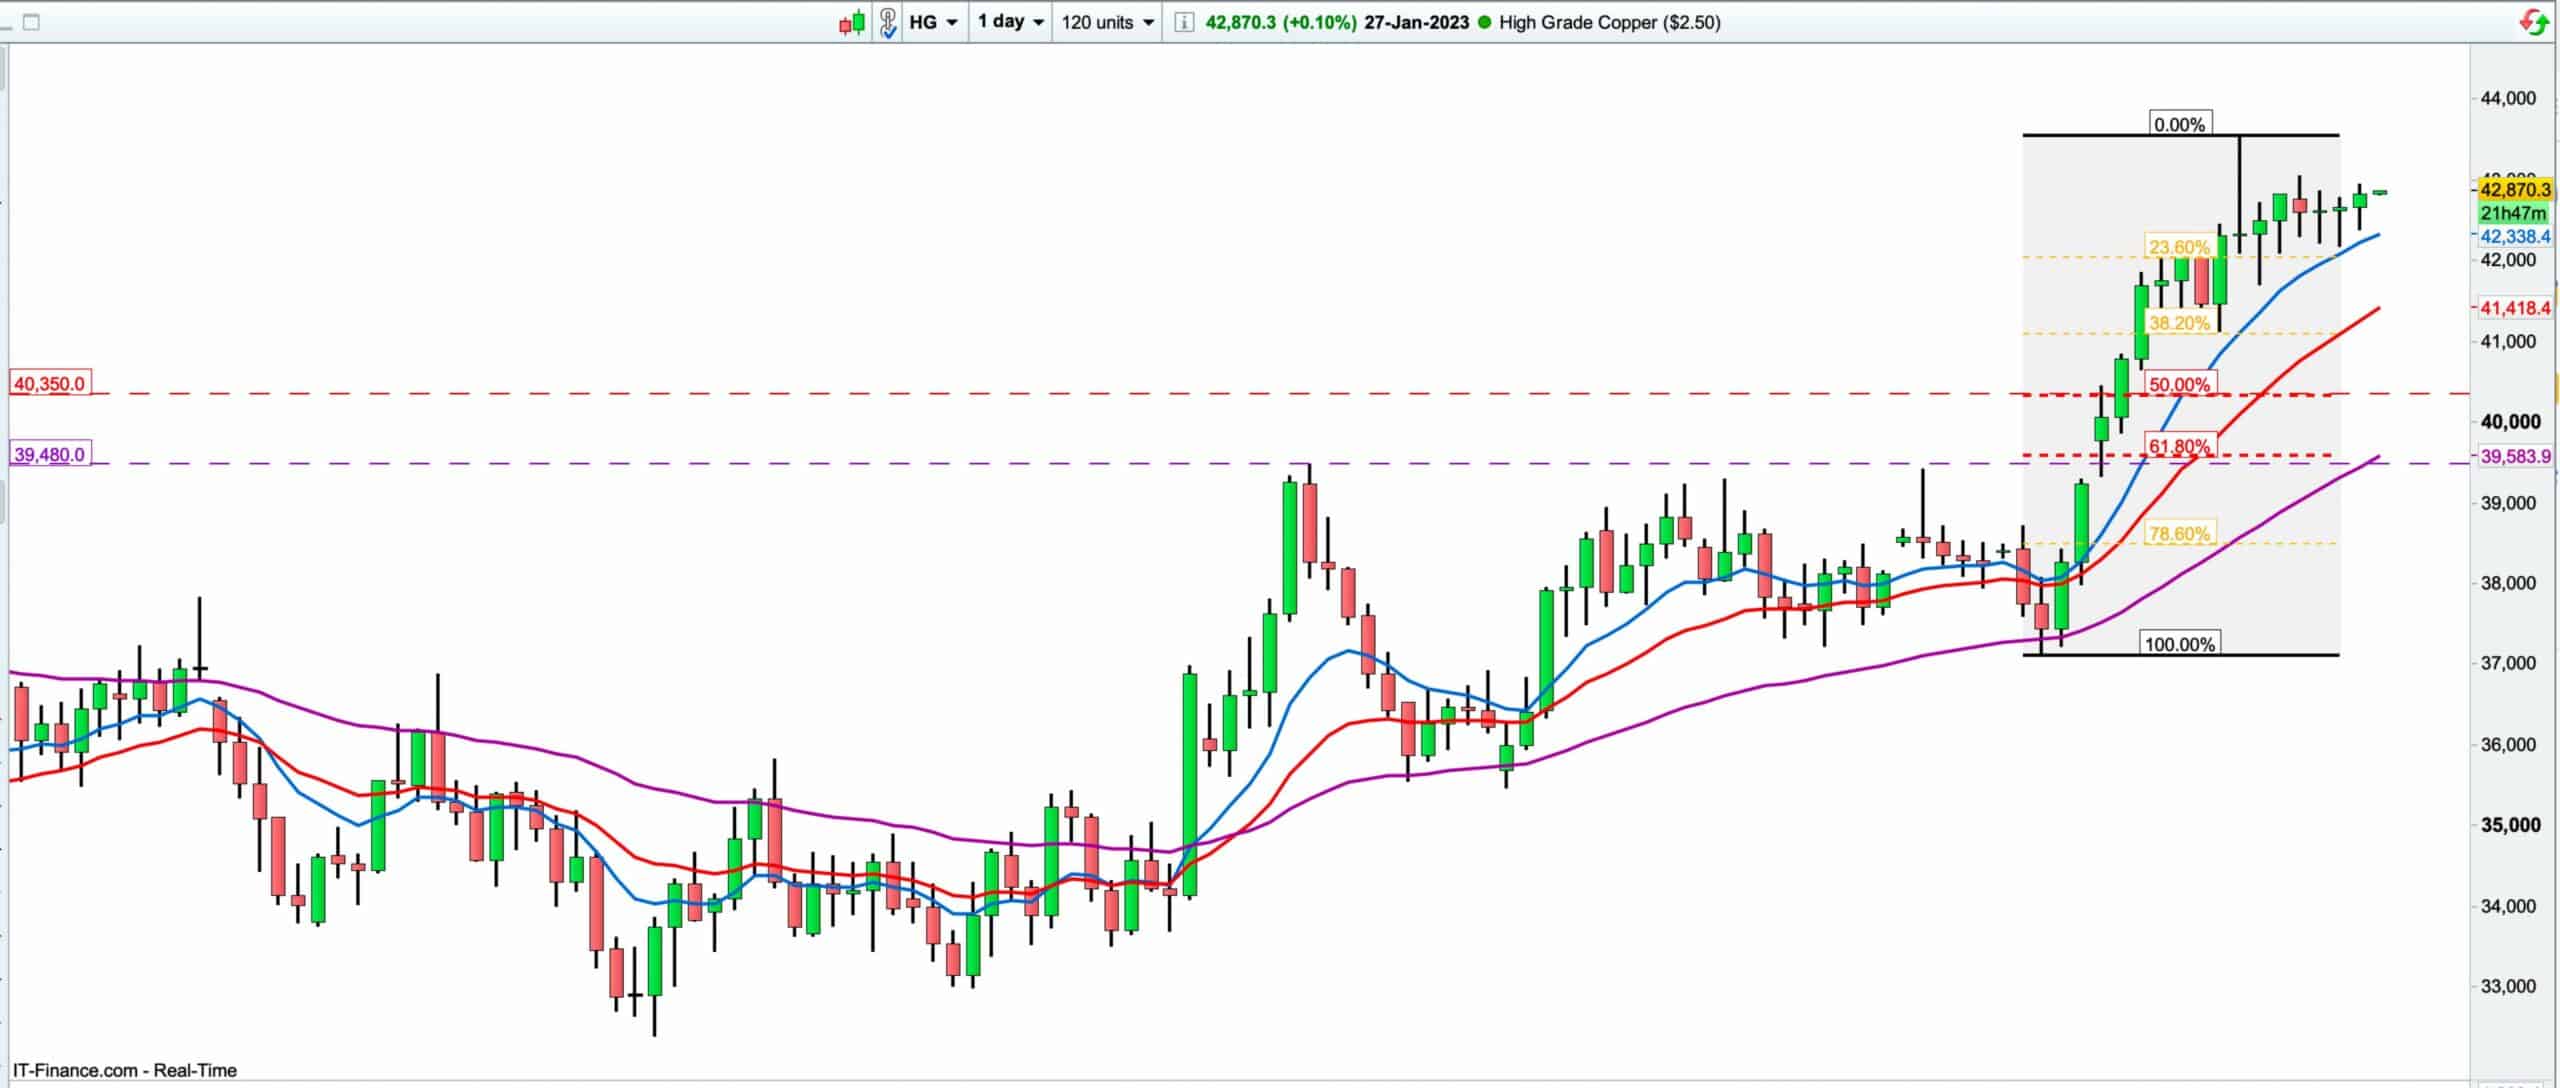The width and height of the screenshot is (2560, 1088).
Task: Click the 100.00% Fibonacci level label
Action: (2179, 644)
